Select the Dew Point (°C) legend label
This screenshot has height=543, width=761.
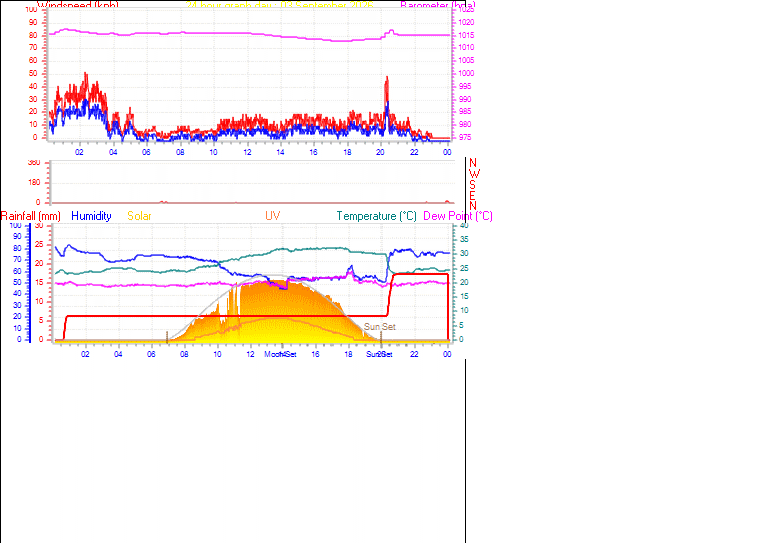coord(458,216)
